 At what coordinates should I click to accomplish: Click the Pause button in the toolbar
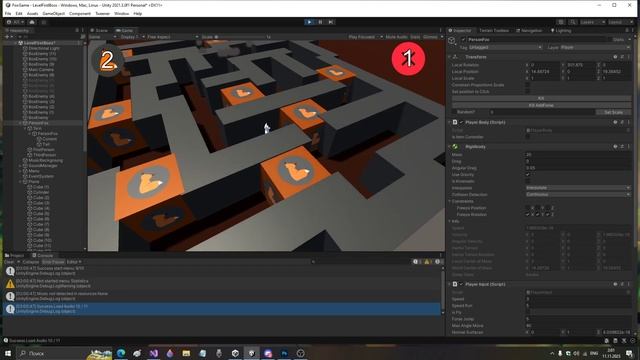320,22
